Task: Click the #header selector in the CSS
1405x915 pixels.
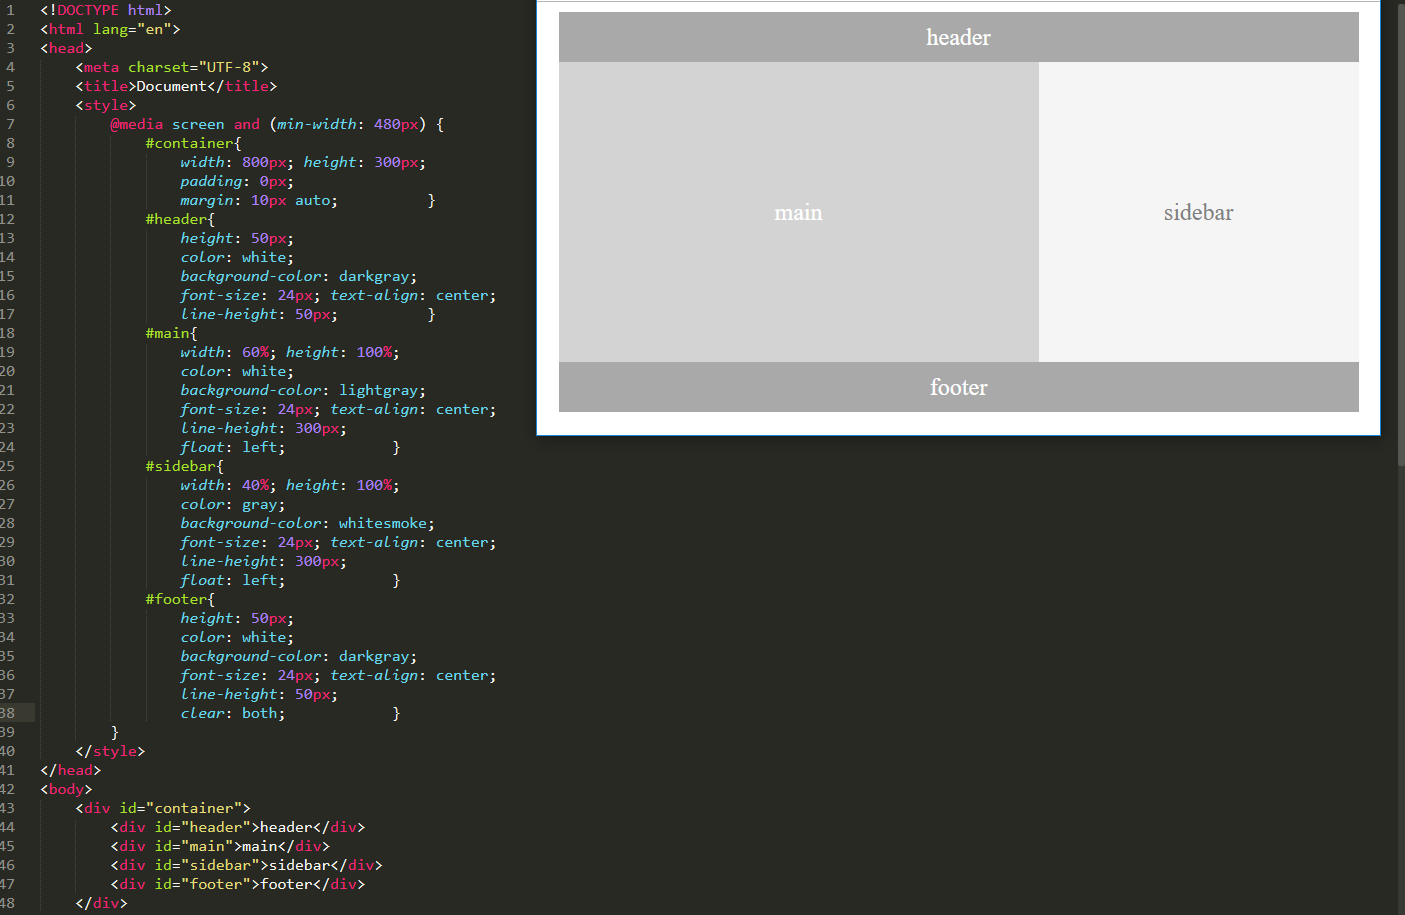Action: coord(179,219)
